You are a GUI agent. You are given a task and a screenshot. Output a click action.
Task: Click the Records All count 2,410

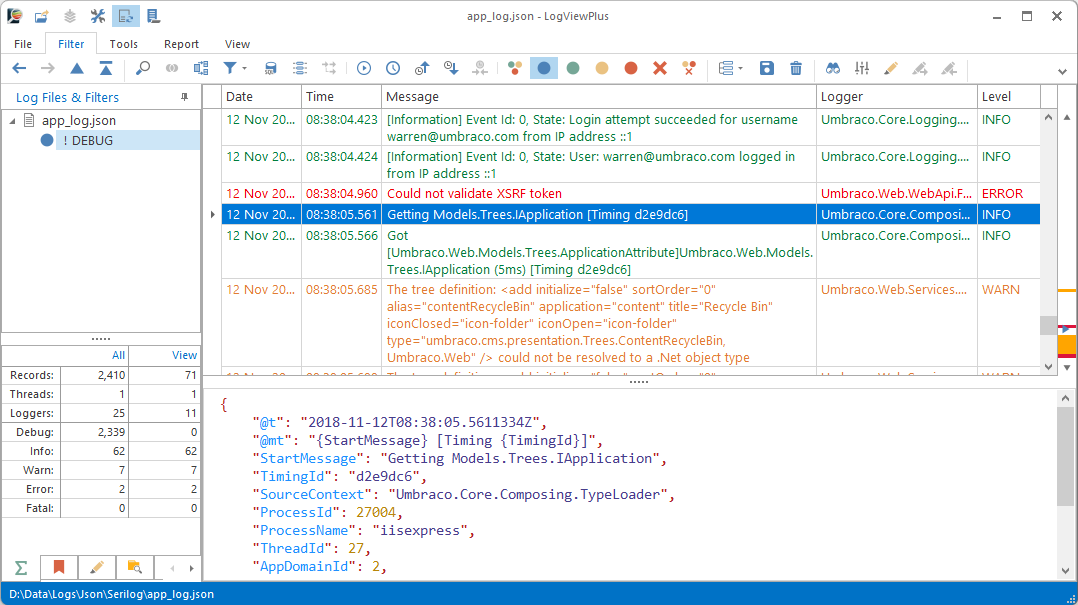pyautogui.click(x=111, y=375)
